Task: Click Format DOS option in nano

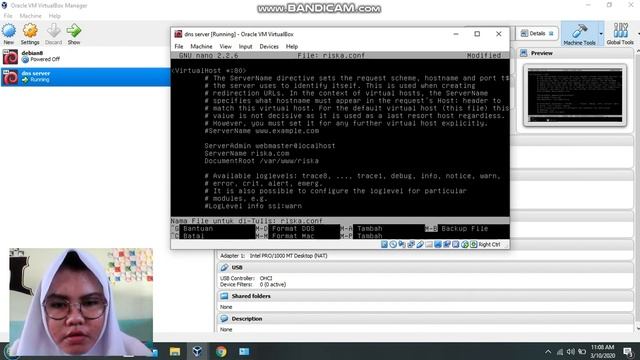Action: pyautogui.click(x=293, y=228)
